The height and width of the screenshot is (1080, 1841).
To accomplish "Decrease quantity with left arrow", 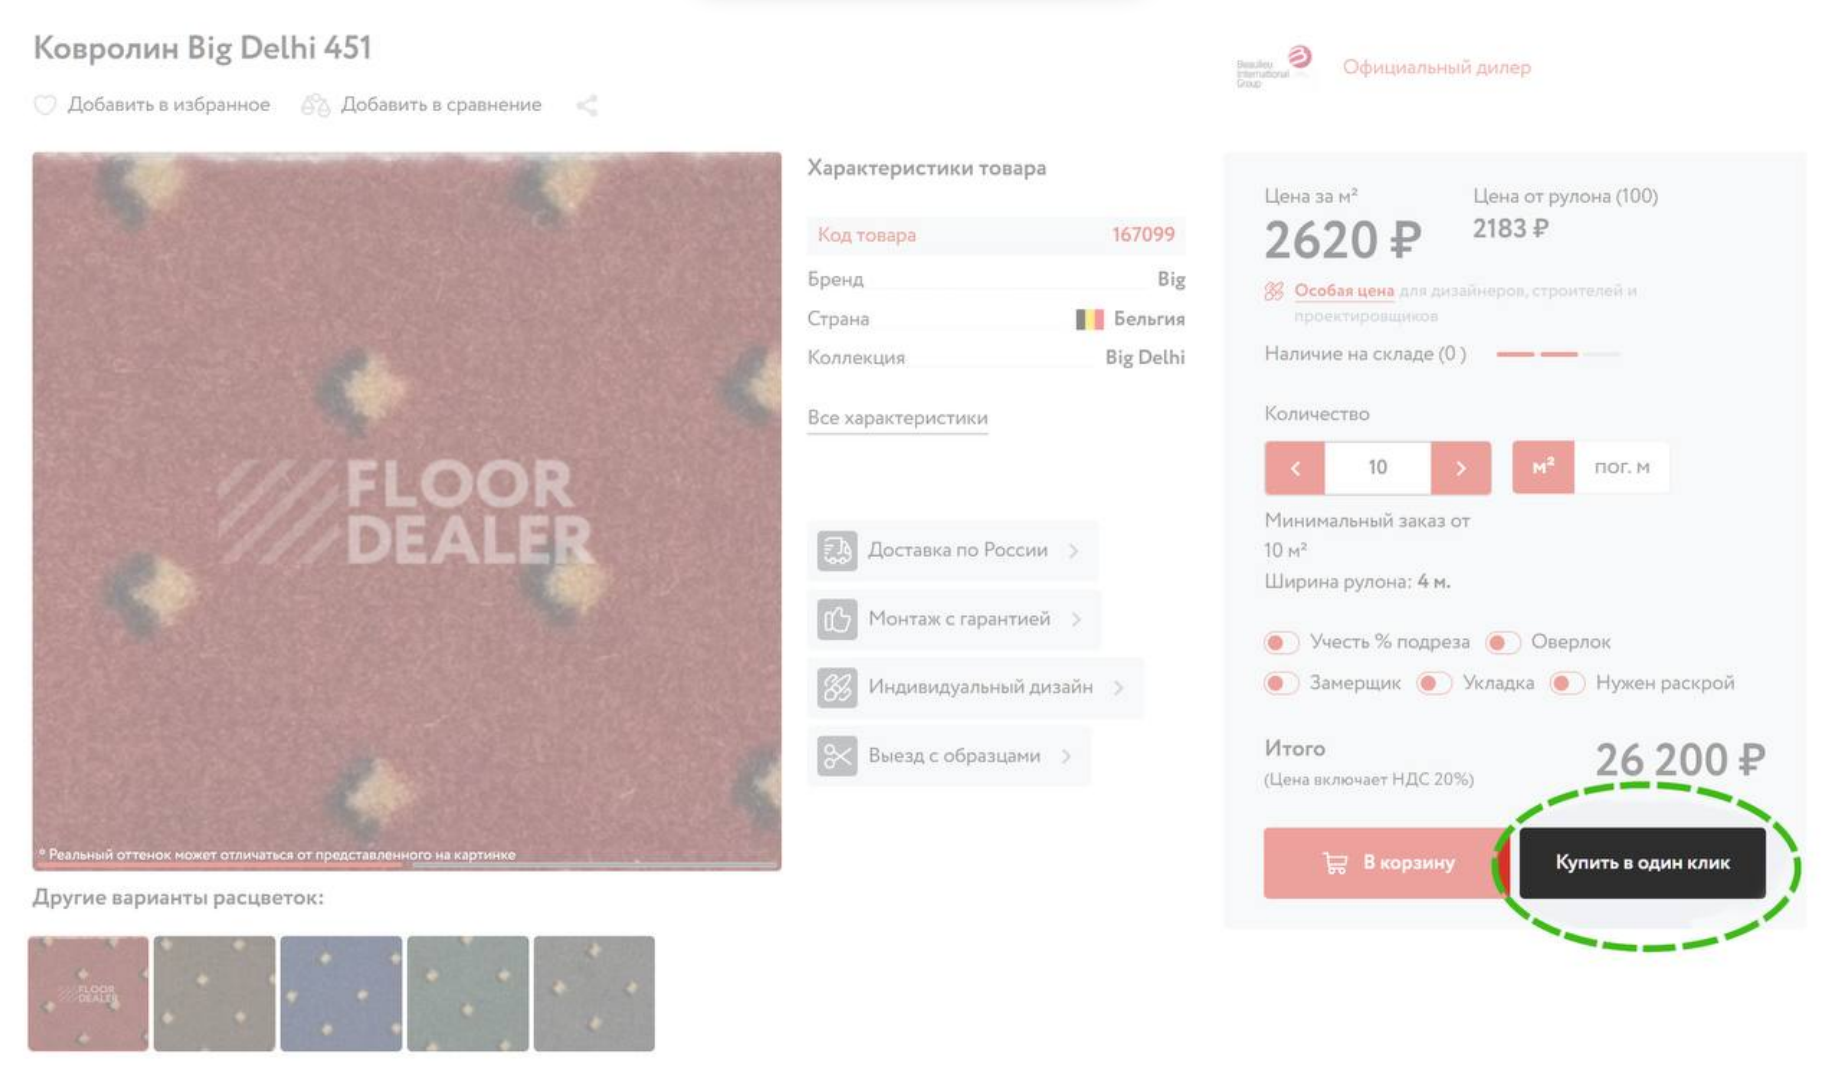I will (x=1295, y=468).
